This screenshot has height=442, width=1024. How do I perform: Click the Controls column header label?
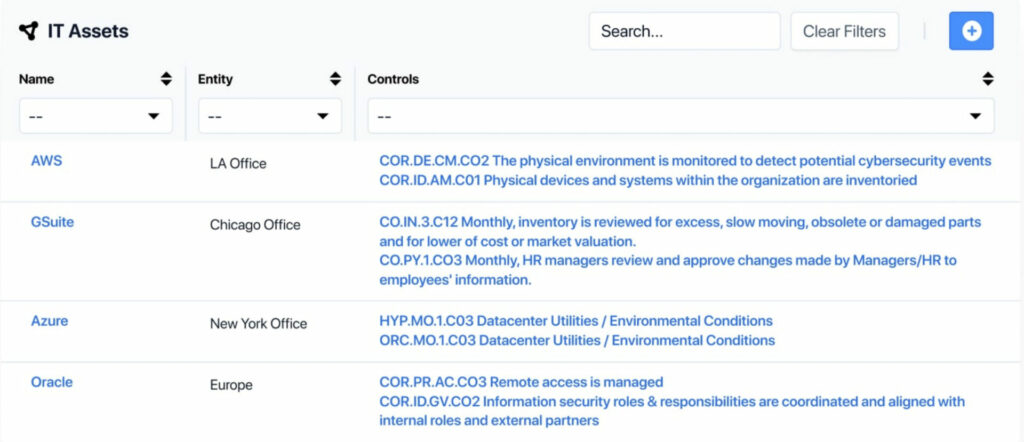pyautogui.click(x=393, y=79)
